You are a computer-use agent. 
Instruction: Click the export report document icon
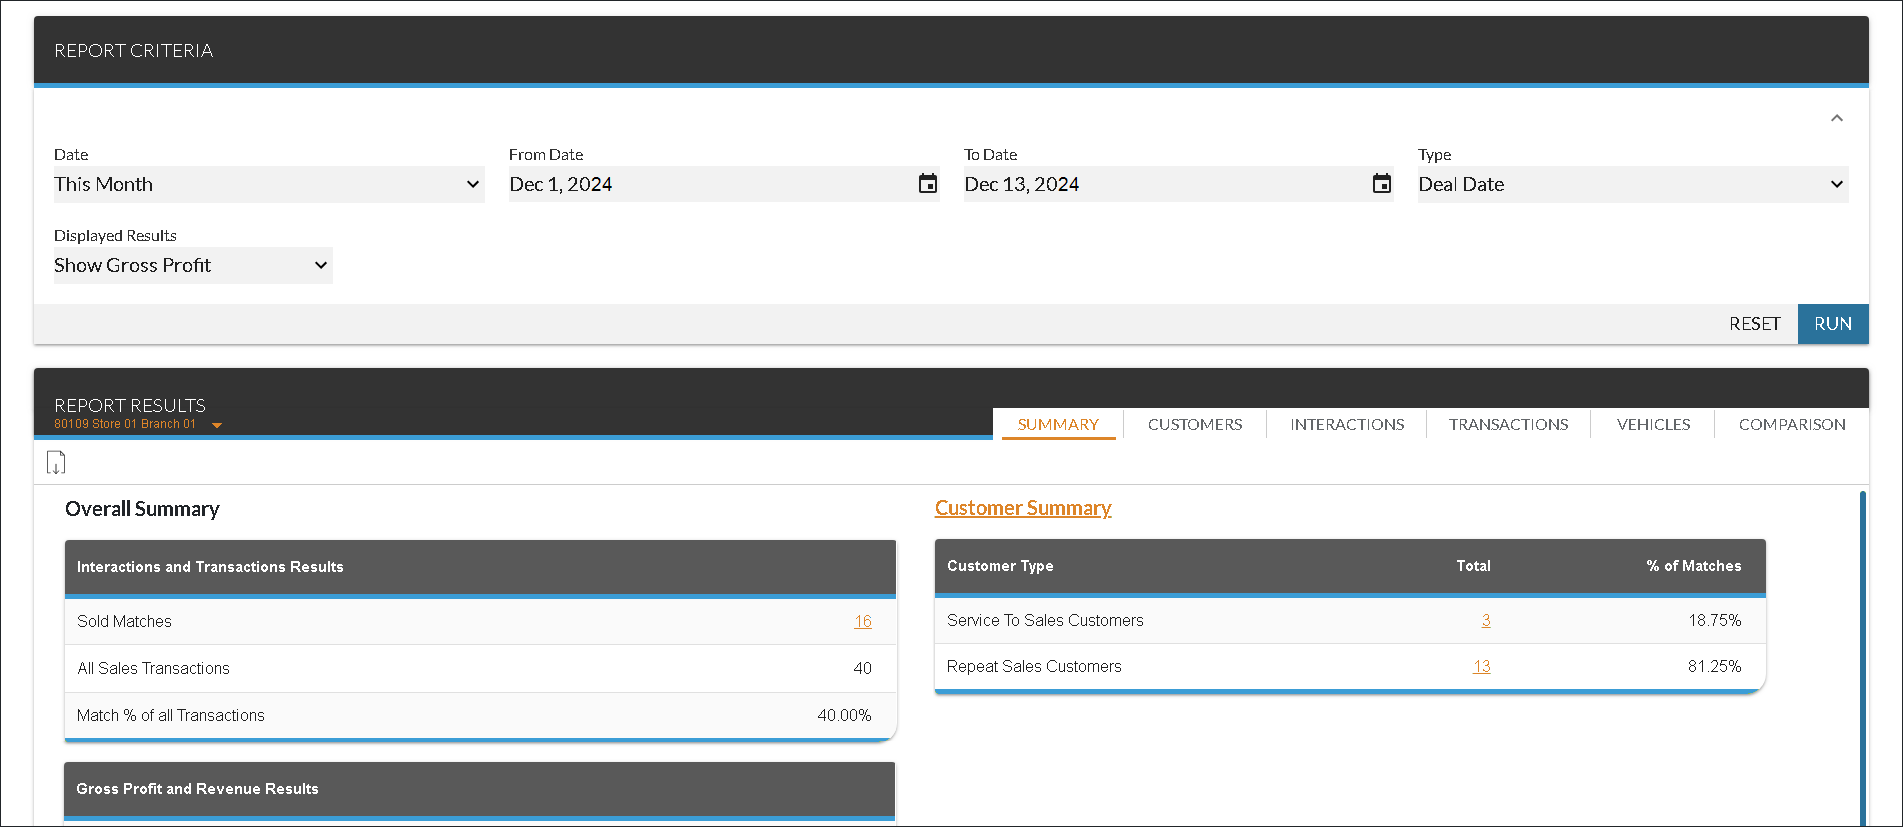(56, 463)
